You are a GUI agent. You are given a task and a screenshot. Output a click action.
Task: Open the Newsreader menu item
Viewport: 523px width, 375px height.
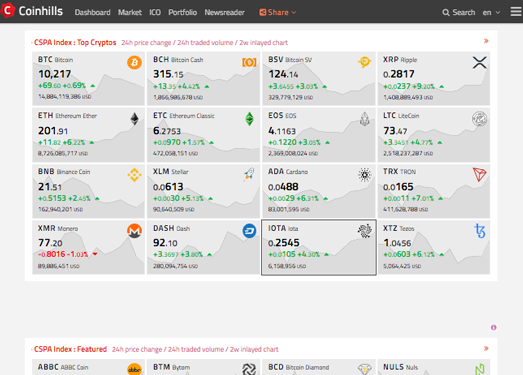(224, 12)
